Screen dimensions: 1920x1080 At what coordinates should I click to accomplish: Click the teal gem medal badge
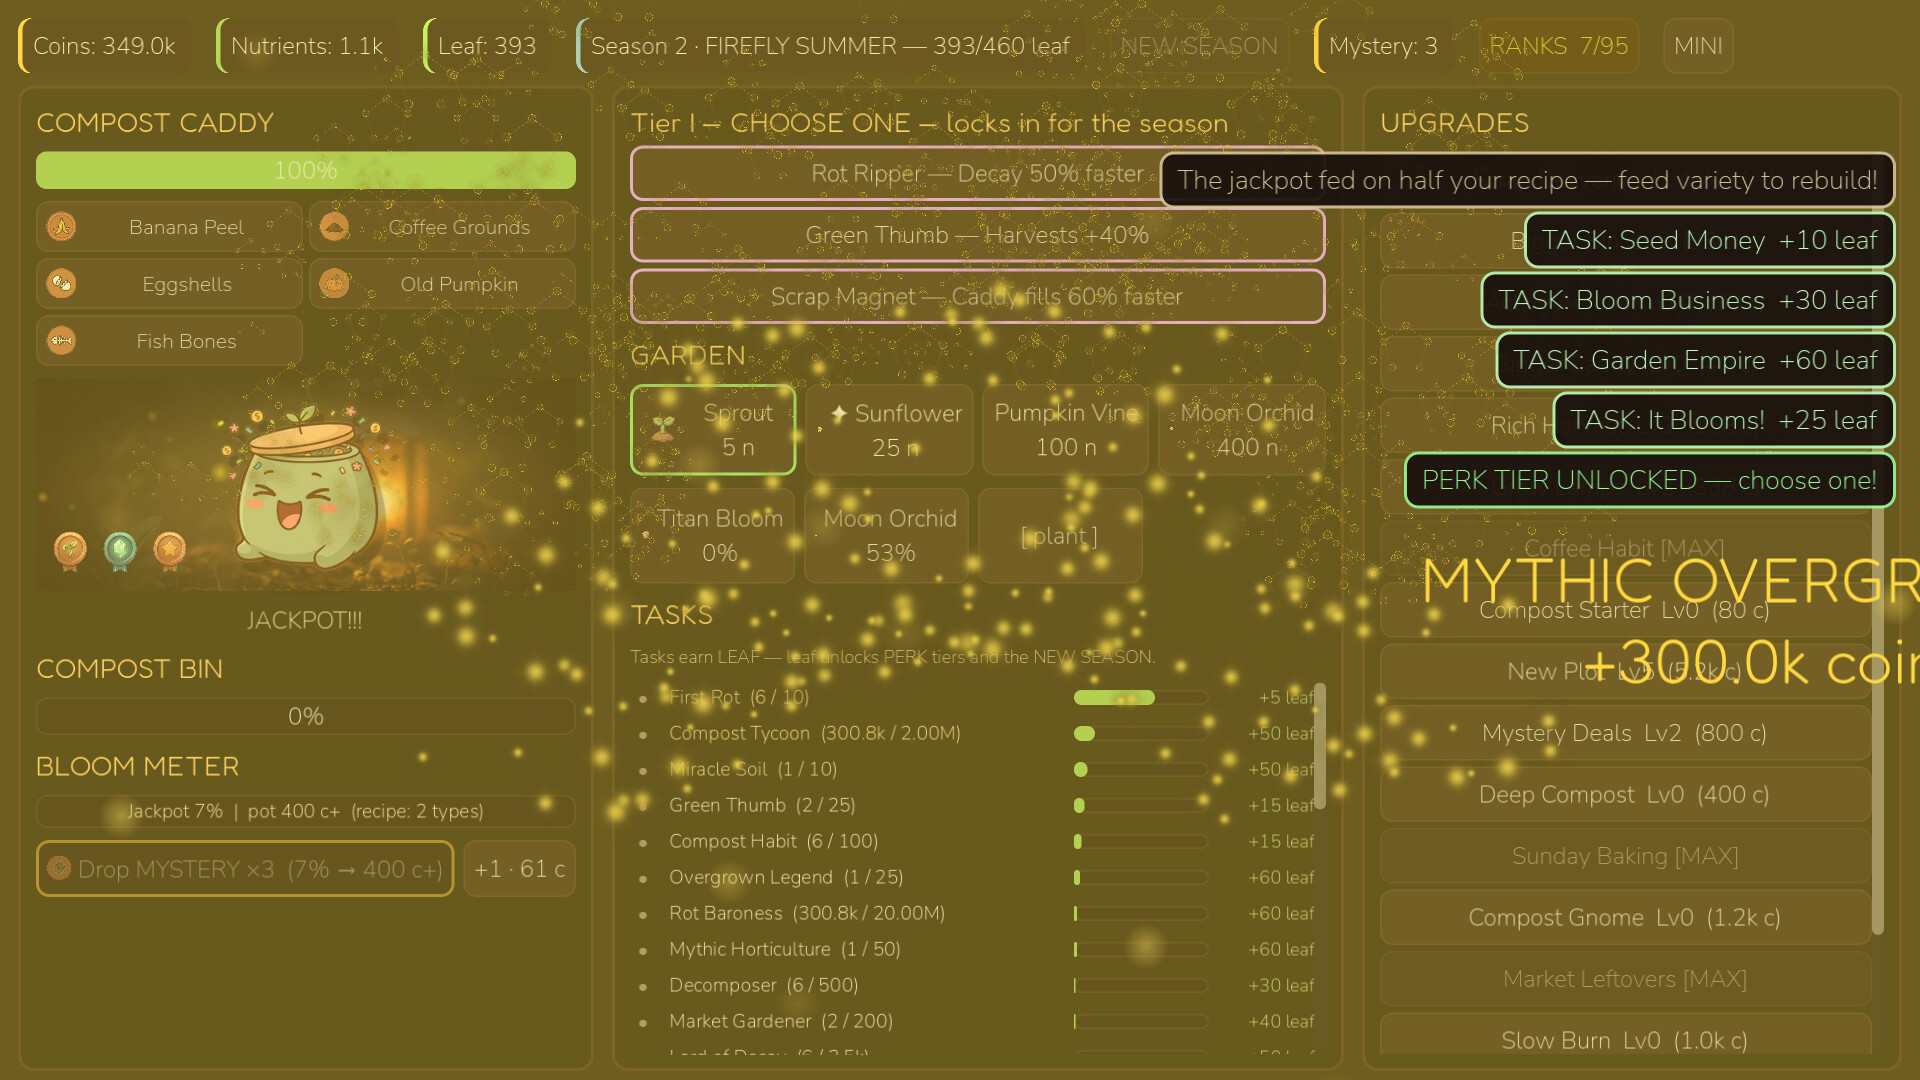point(120,550)
